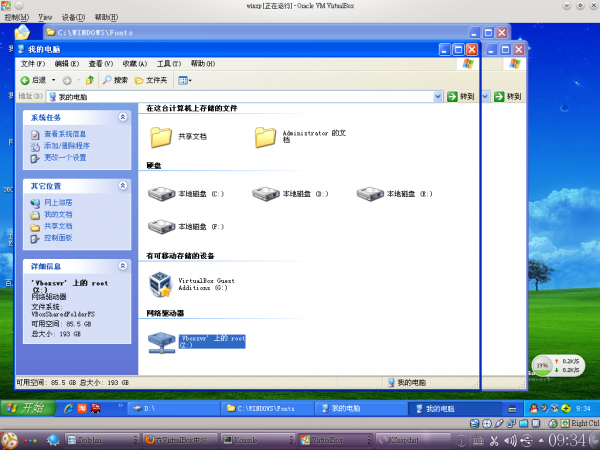Expand the address dropdown of the rear window
The width and height of the screenshot is (600, 450).
coord(485,97)
